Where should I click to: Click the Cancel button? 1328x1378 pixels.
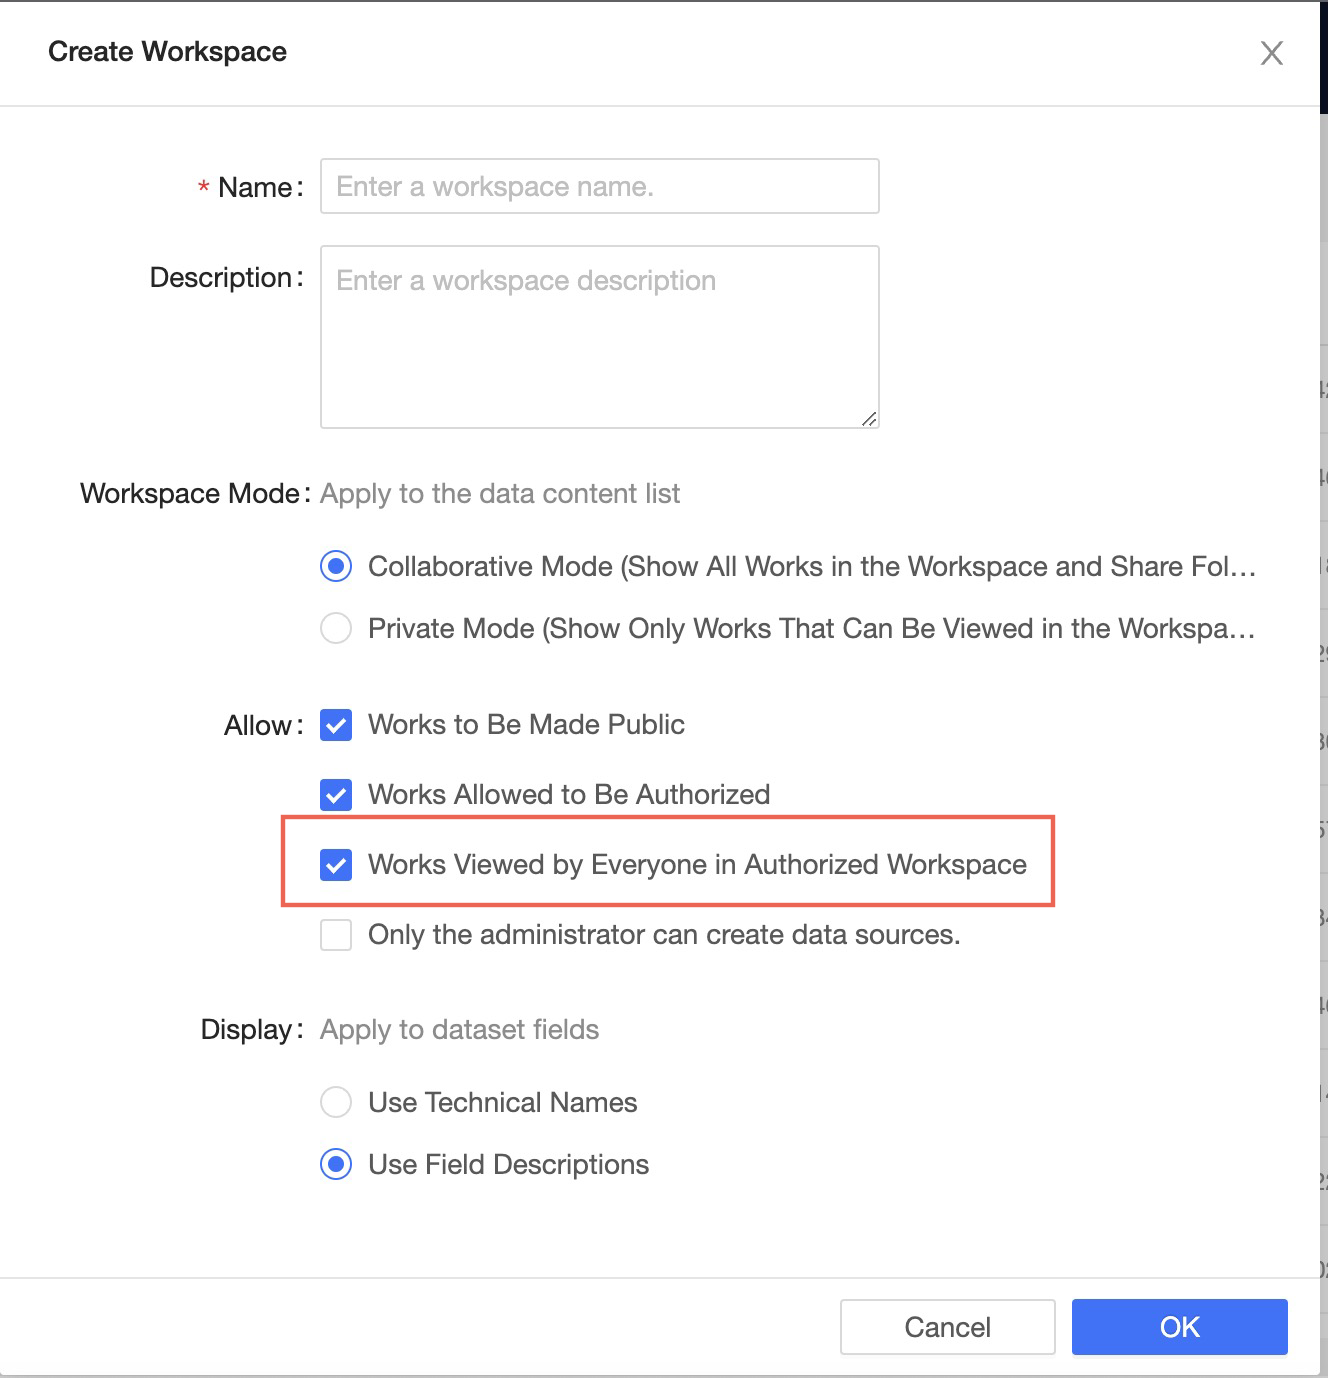click(947, 1327)
